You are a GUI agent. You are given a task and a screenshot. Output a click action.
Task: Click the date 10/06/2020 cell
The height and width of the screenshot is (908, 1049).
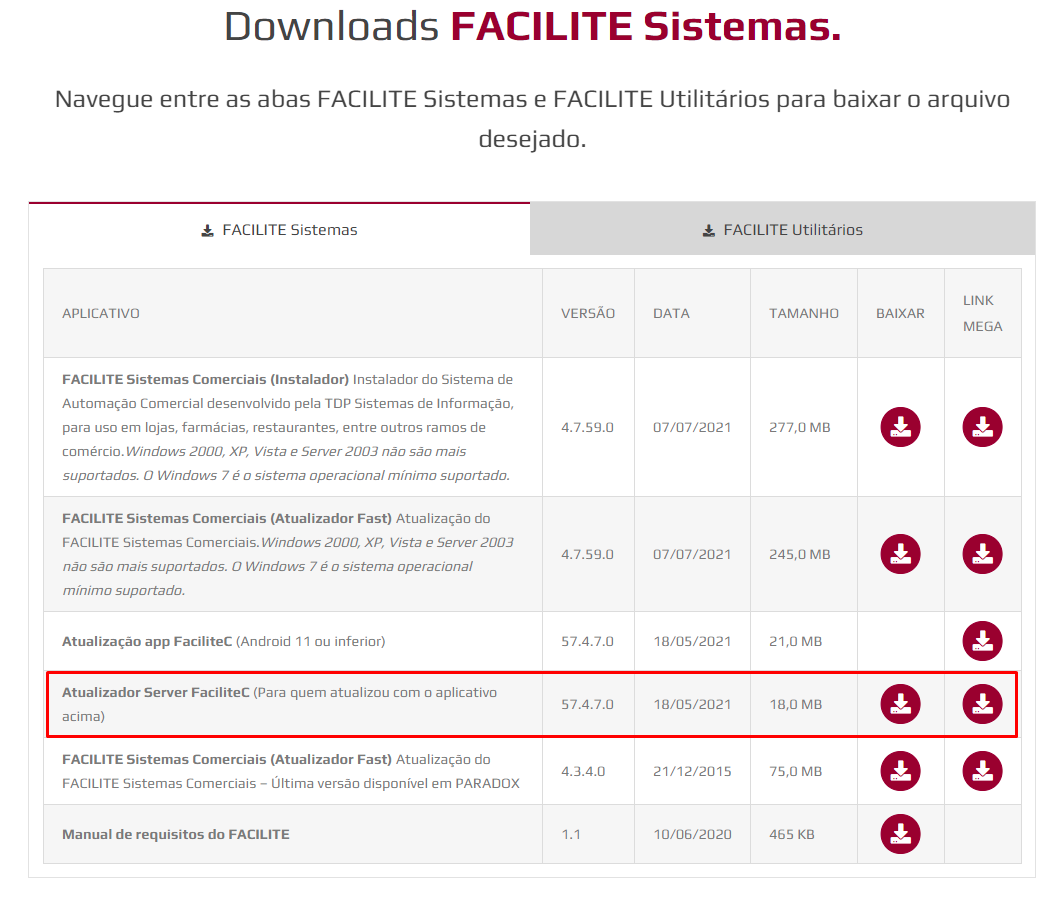(x=692, y=834)
